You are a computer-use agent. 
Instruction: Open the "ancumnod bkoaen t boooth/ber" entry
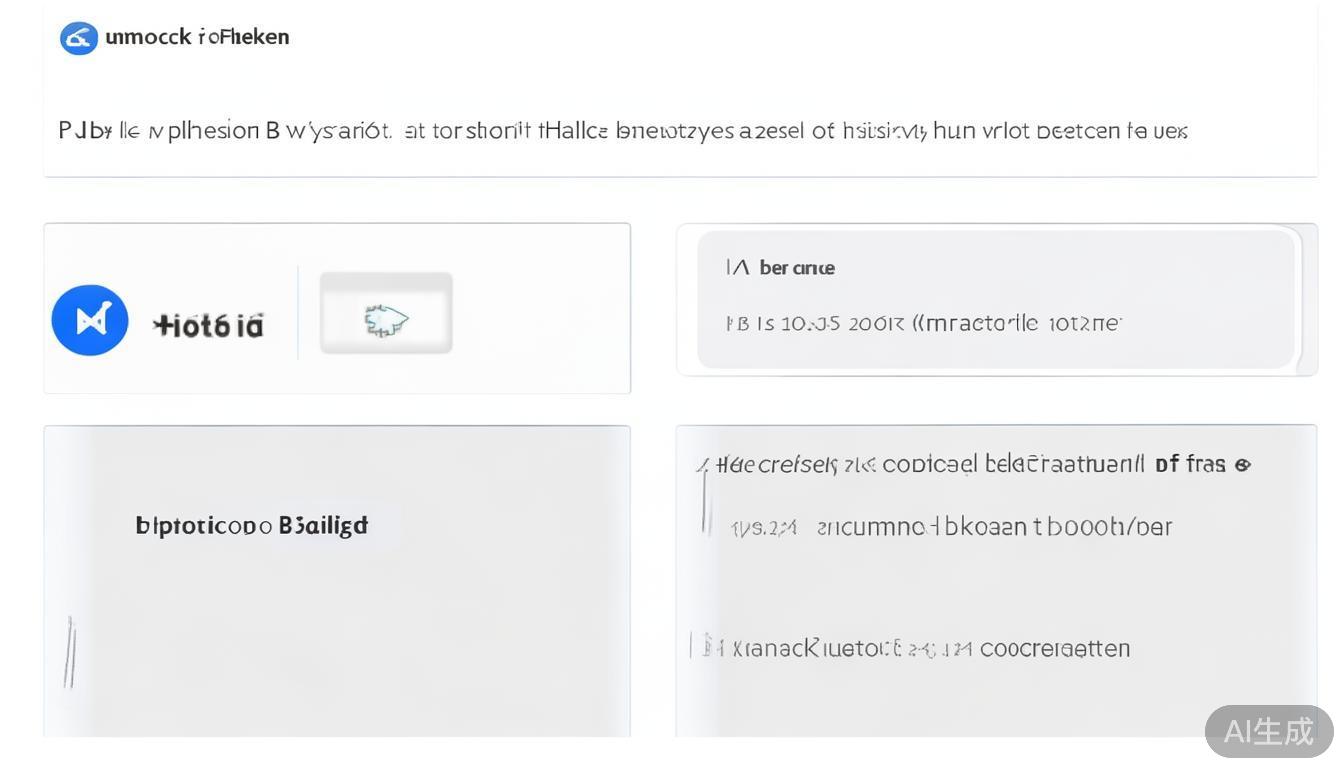[994, 527]
